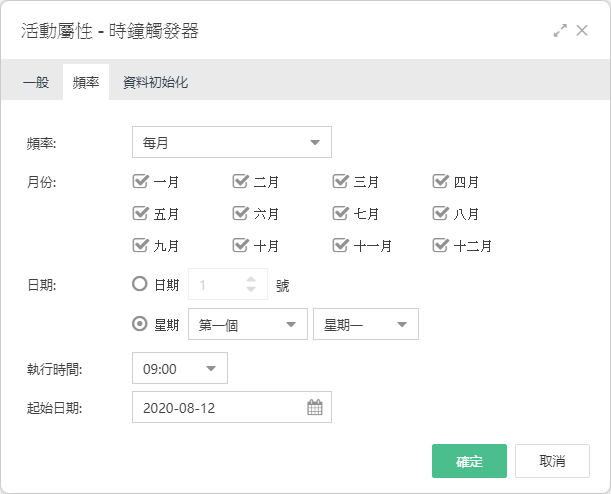The height and width of the screenshot is (494, 611).
Task: Decrease the day number with down arrow
Action: pyautogui.click(x=251, y=289)
